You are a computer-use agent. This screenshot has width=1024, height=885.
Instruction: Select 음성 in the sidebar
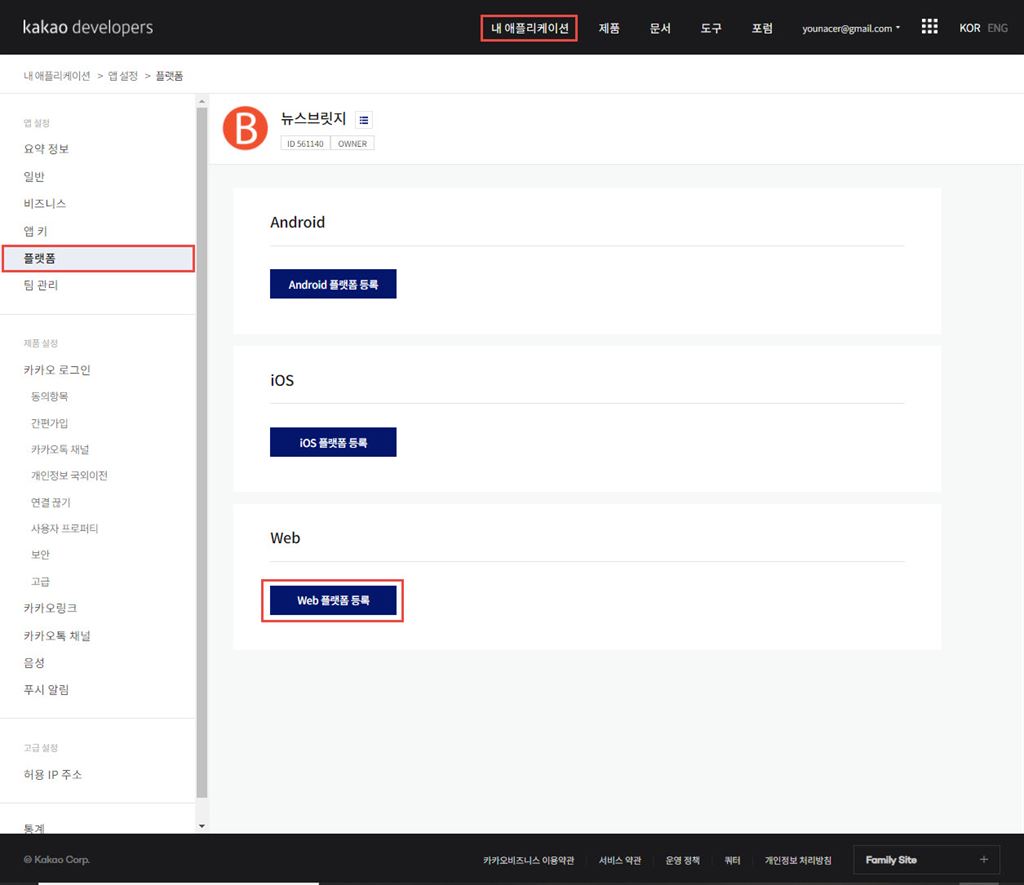tap(34, 663)
